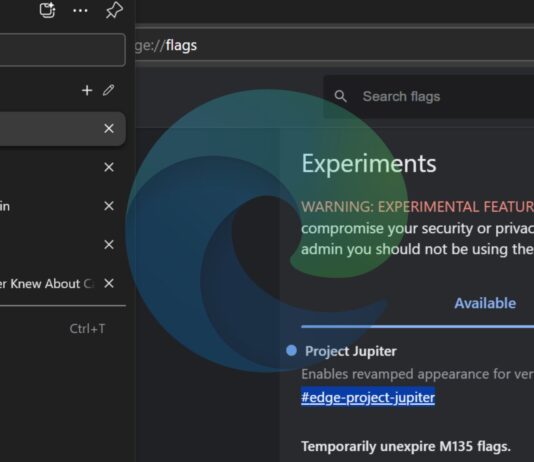Click the blue dot beside Project Jupiter
The width and height of the screenshot is (534, 462).
pyautogui.click(x=292, y=350)
